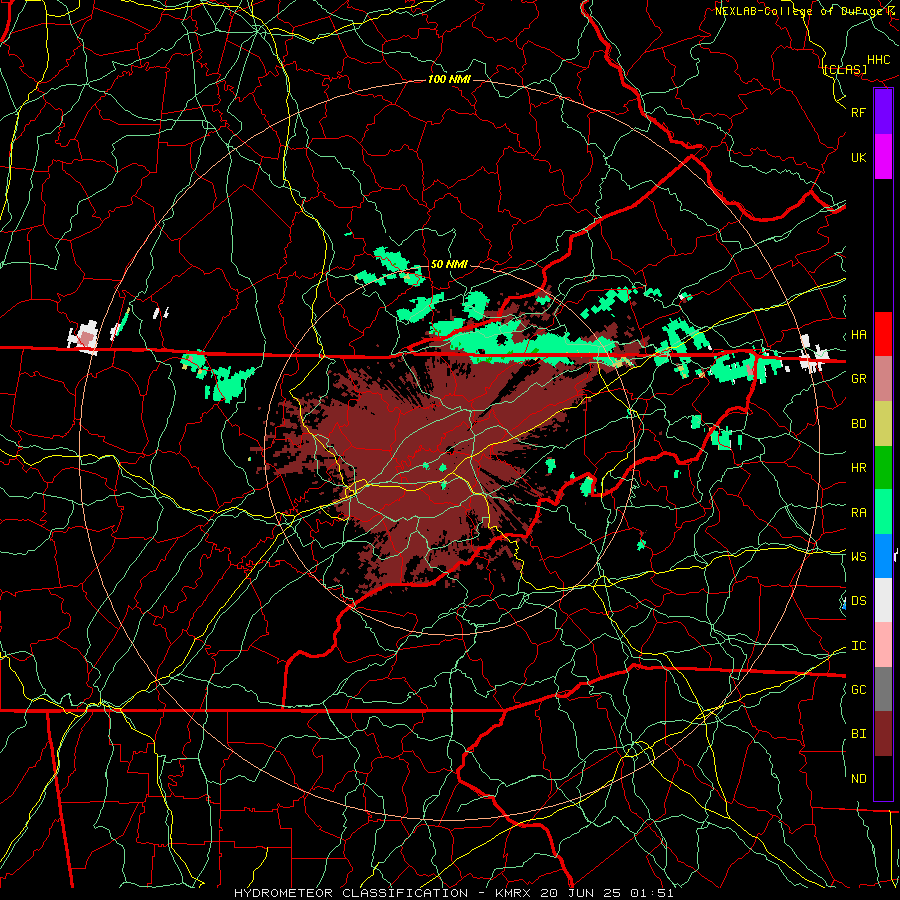Click the HR legend label
Screen dimensions: 900x900
tap(858, 468)
